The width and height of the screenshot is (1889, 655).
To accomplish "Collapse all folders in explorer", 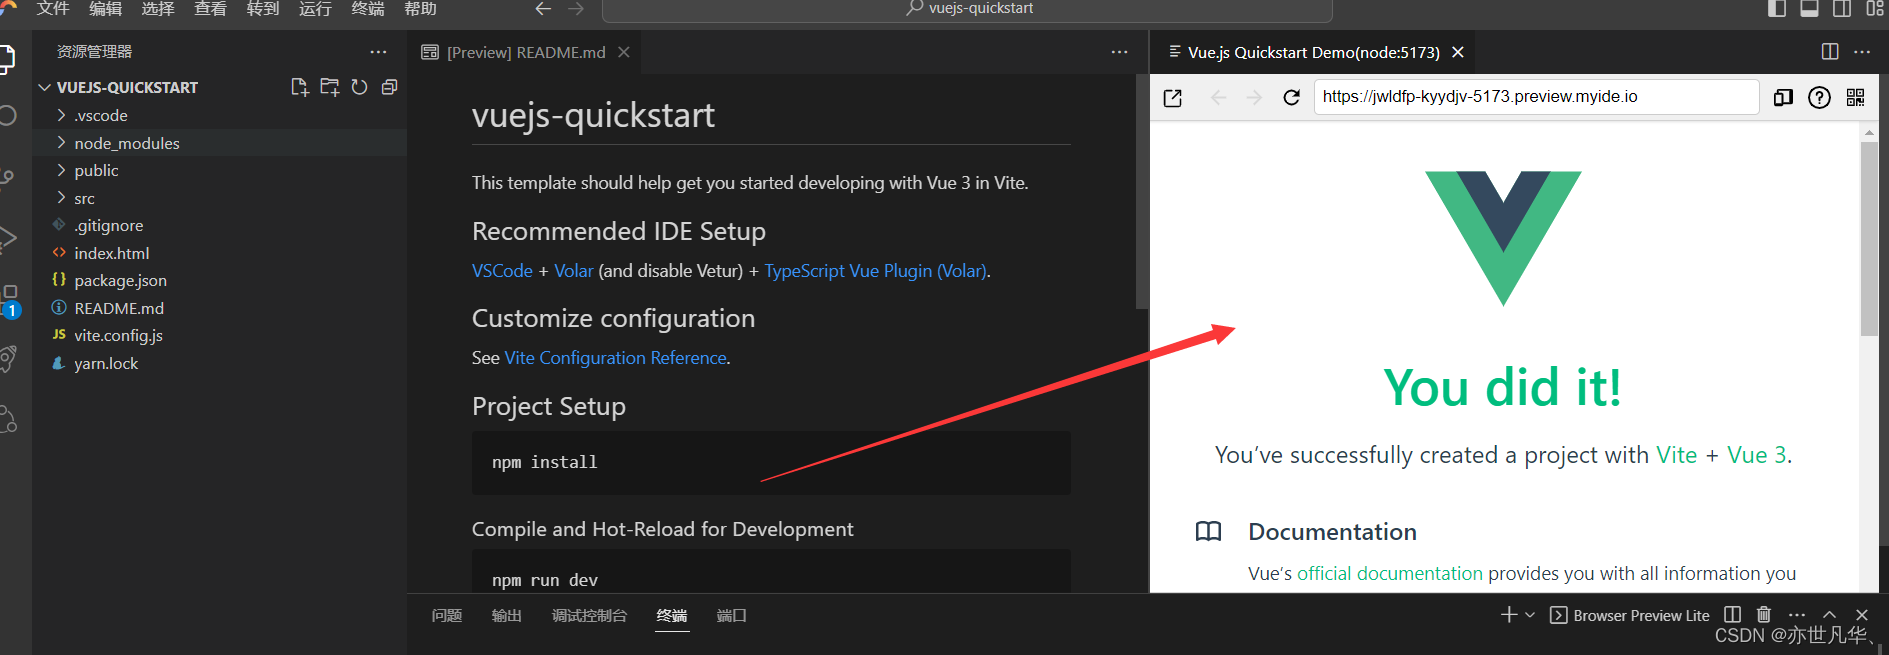I will [x=389, y=87].
